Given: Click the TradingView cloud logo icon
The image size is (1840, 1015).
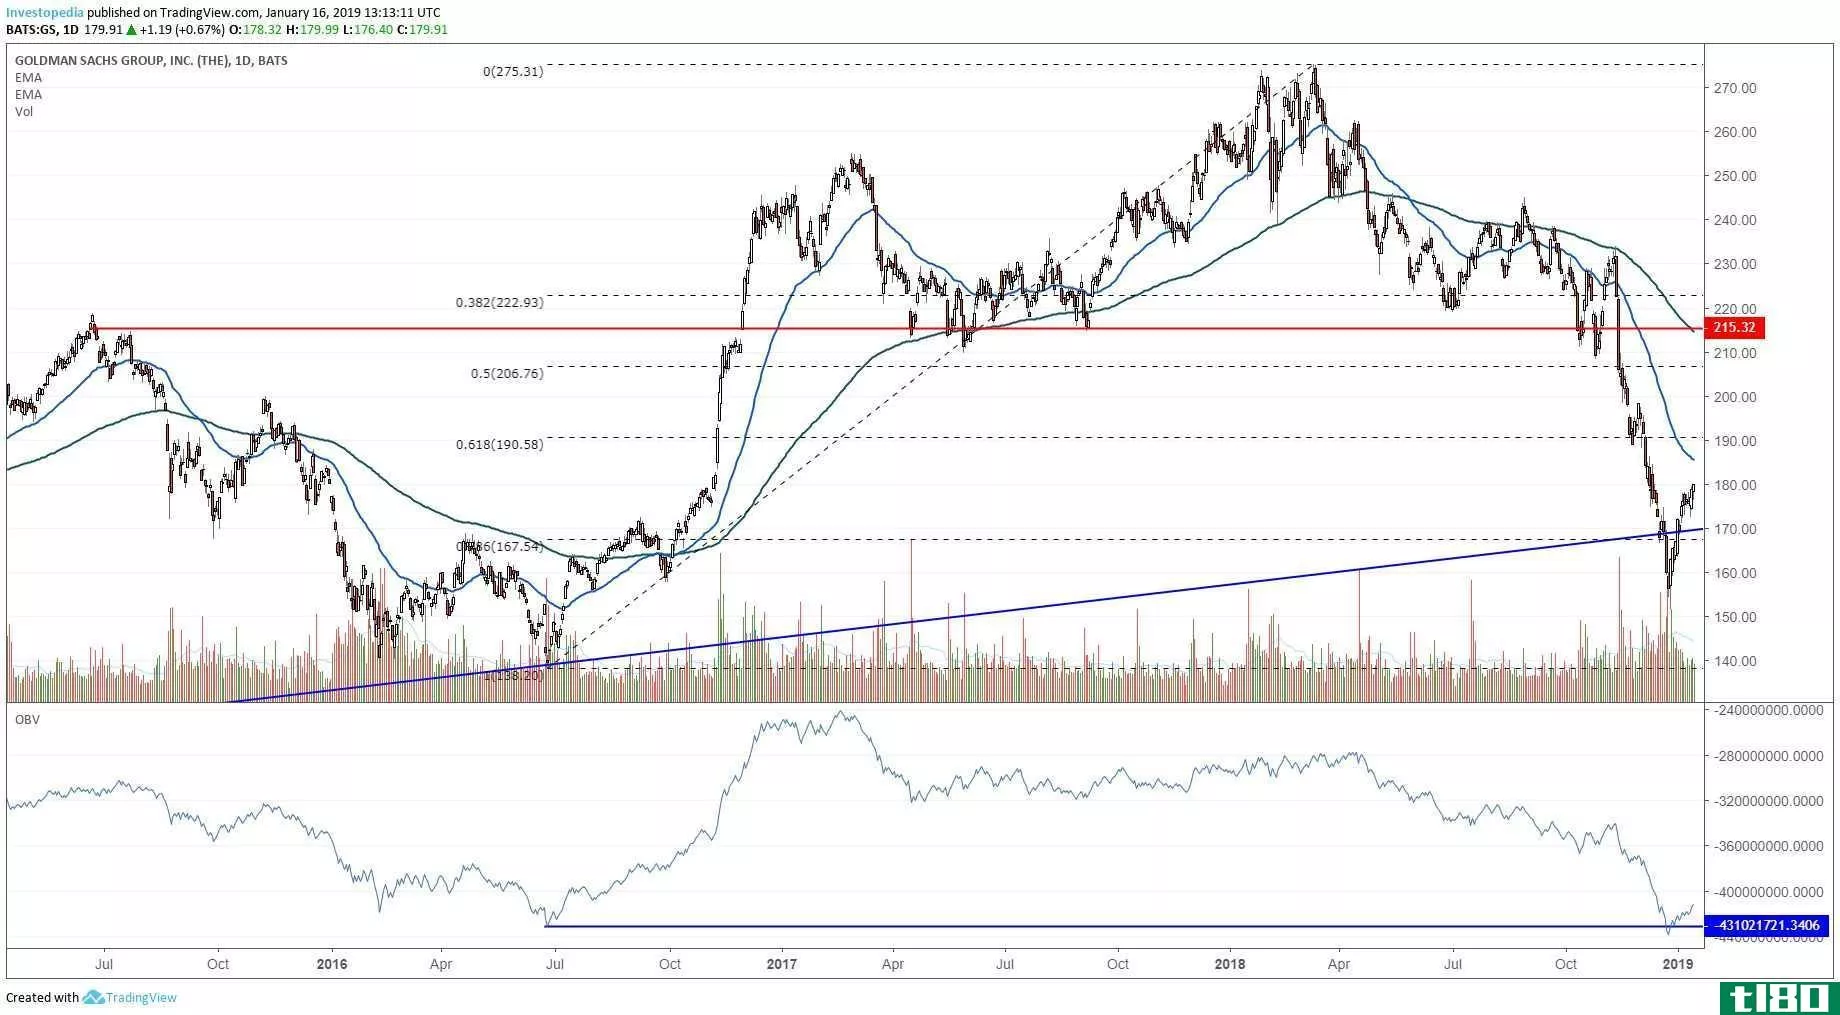Looking at the screenshot, I should coord(94,997).
